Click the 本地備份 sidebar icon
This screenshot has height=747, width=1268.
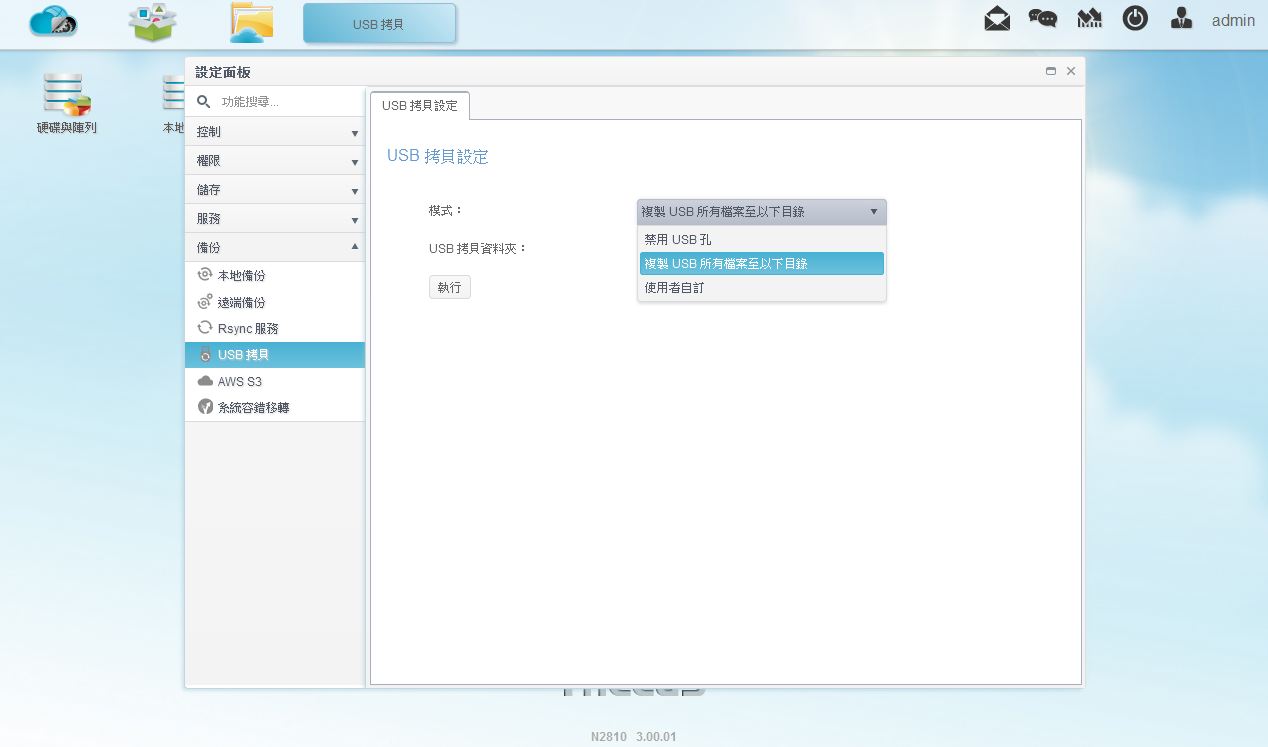coord(205,275)
